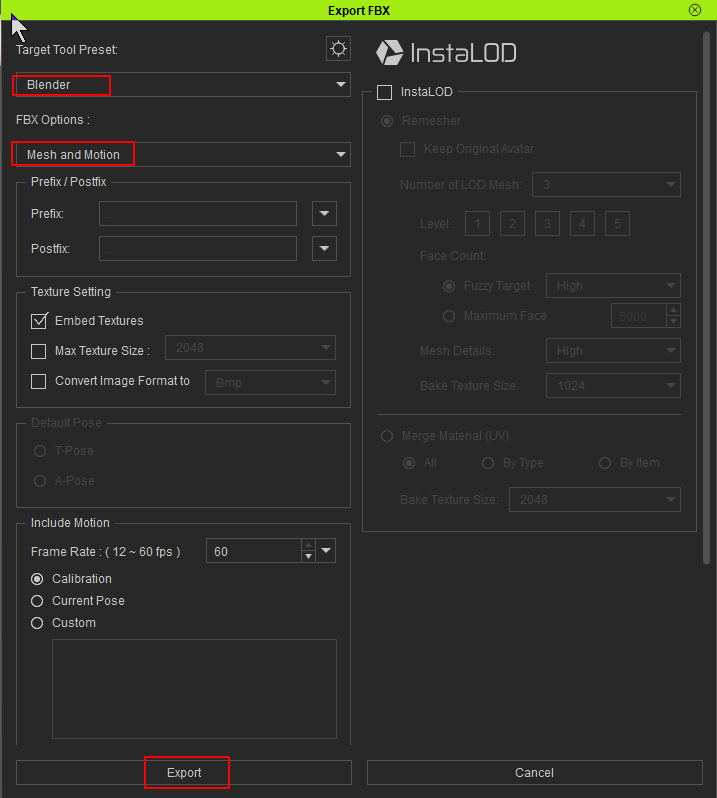The image size is (717, 798).
Task: Select LOD Level 1 button
Action: [x=477, y=223]
